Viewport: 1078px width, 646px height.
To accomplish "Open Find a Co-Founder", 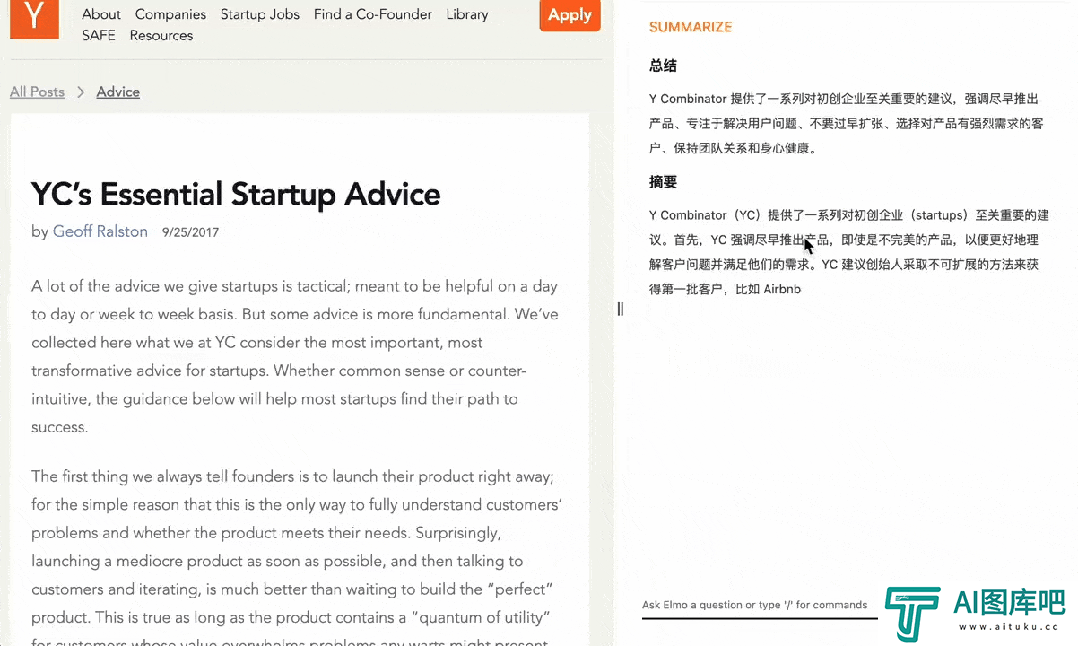I will pyautogui.click(x=373, y=14).
